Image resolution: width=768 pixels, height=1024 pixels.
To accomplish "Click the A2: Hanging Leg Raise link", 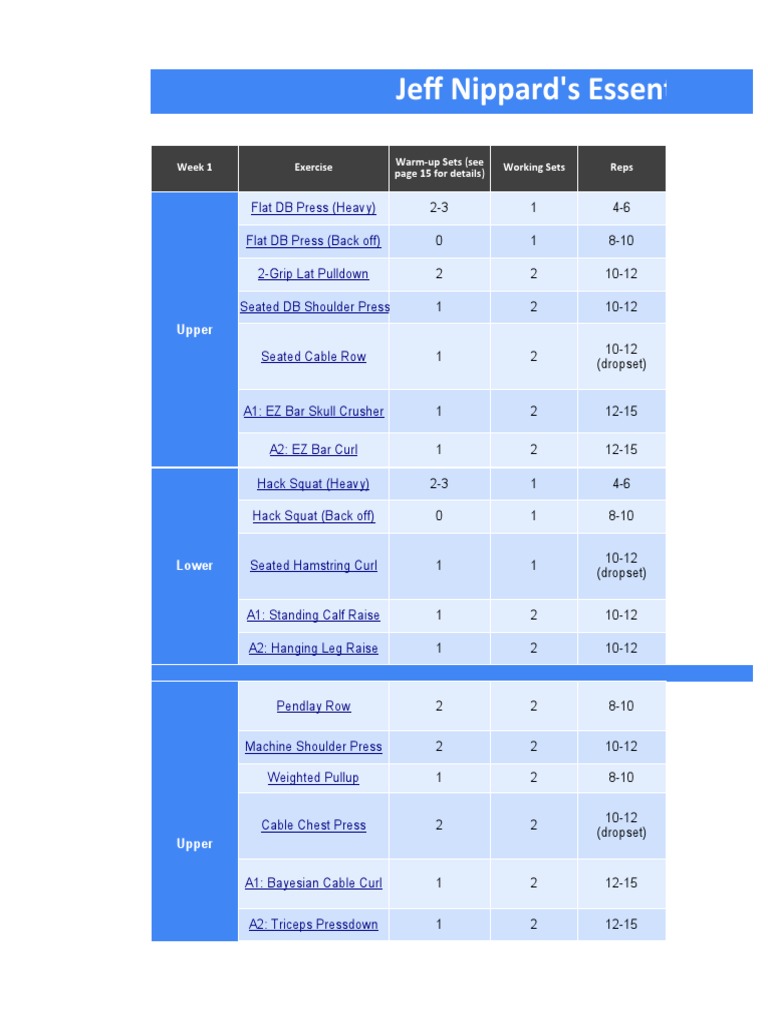I will [313, 648].
